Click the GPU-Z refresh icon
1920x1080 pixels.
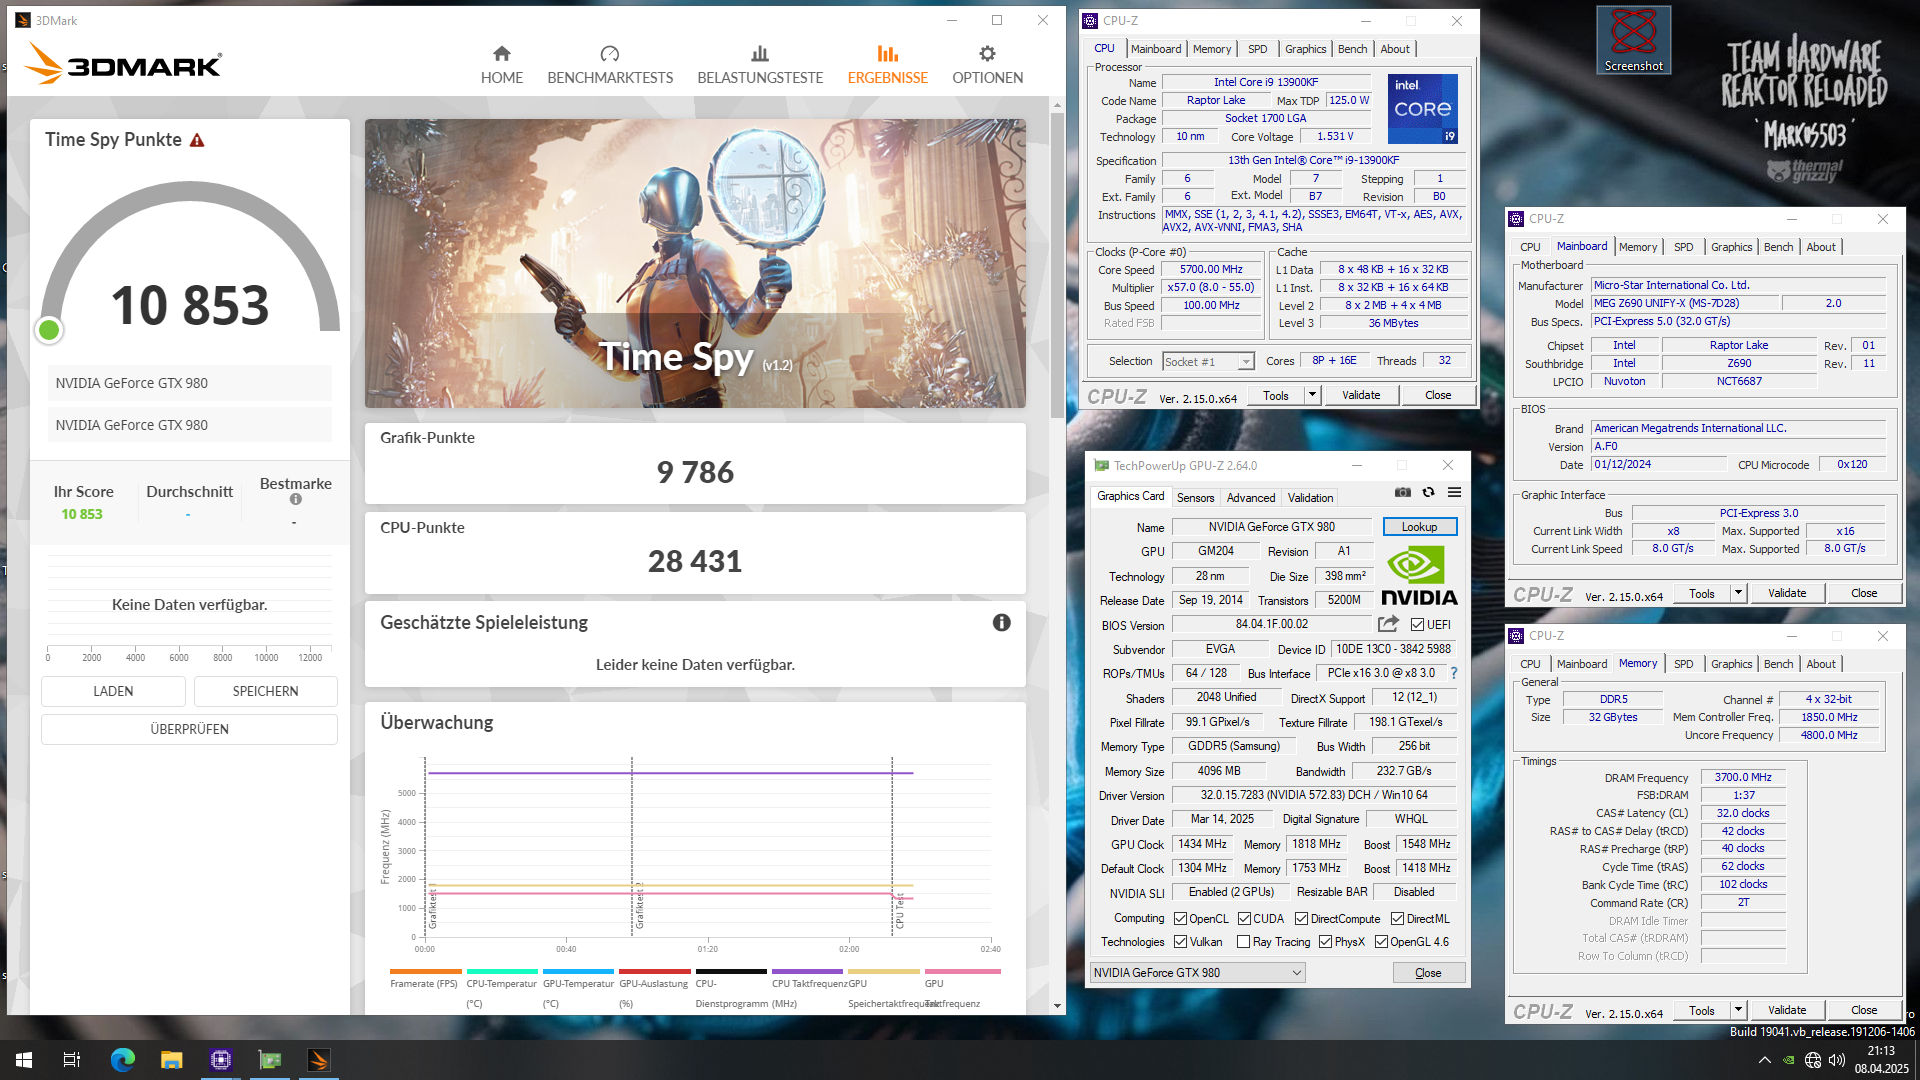(x=1428, y=492)
